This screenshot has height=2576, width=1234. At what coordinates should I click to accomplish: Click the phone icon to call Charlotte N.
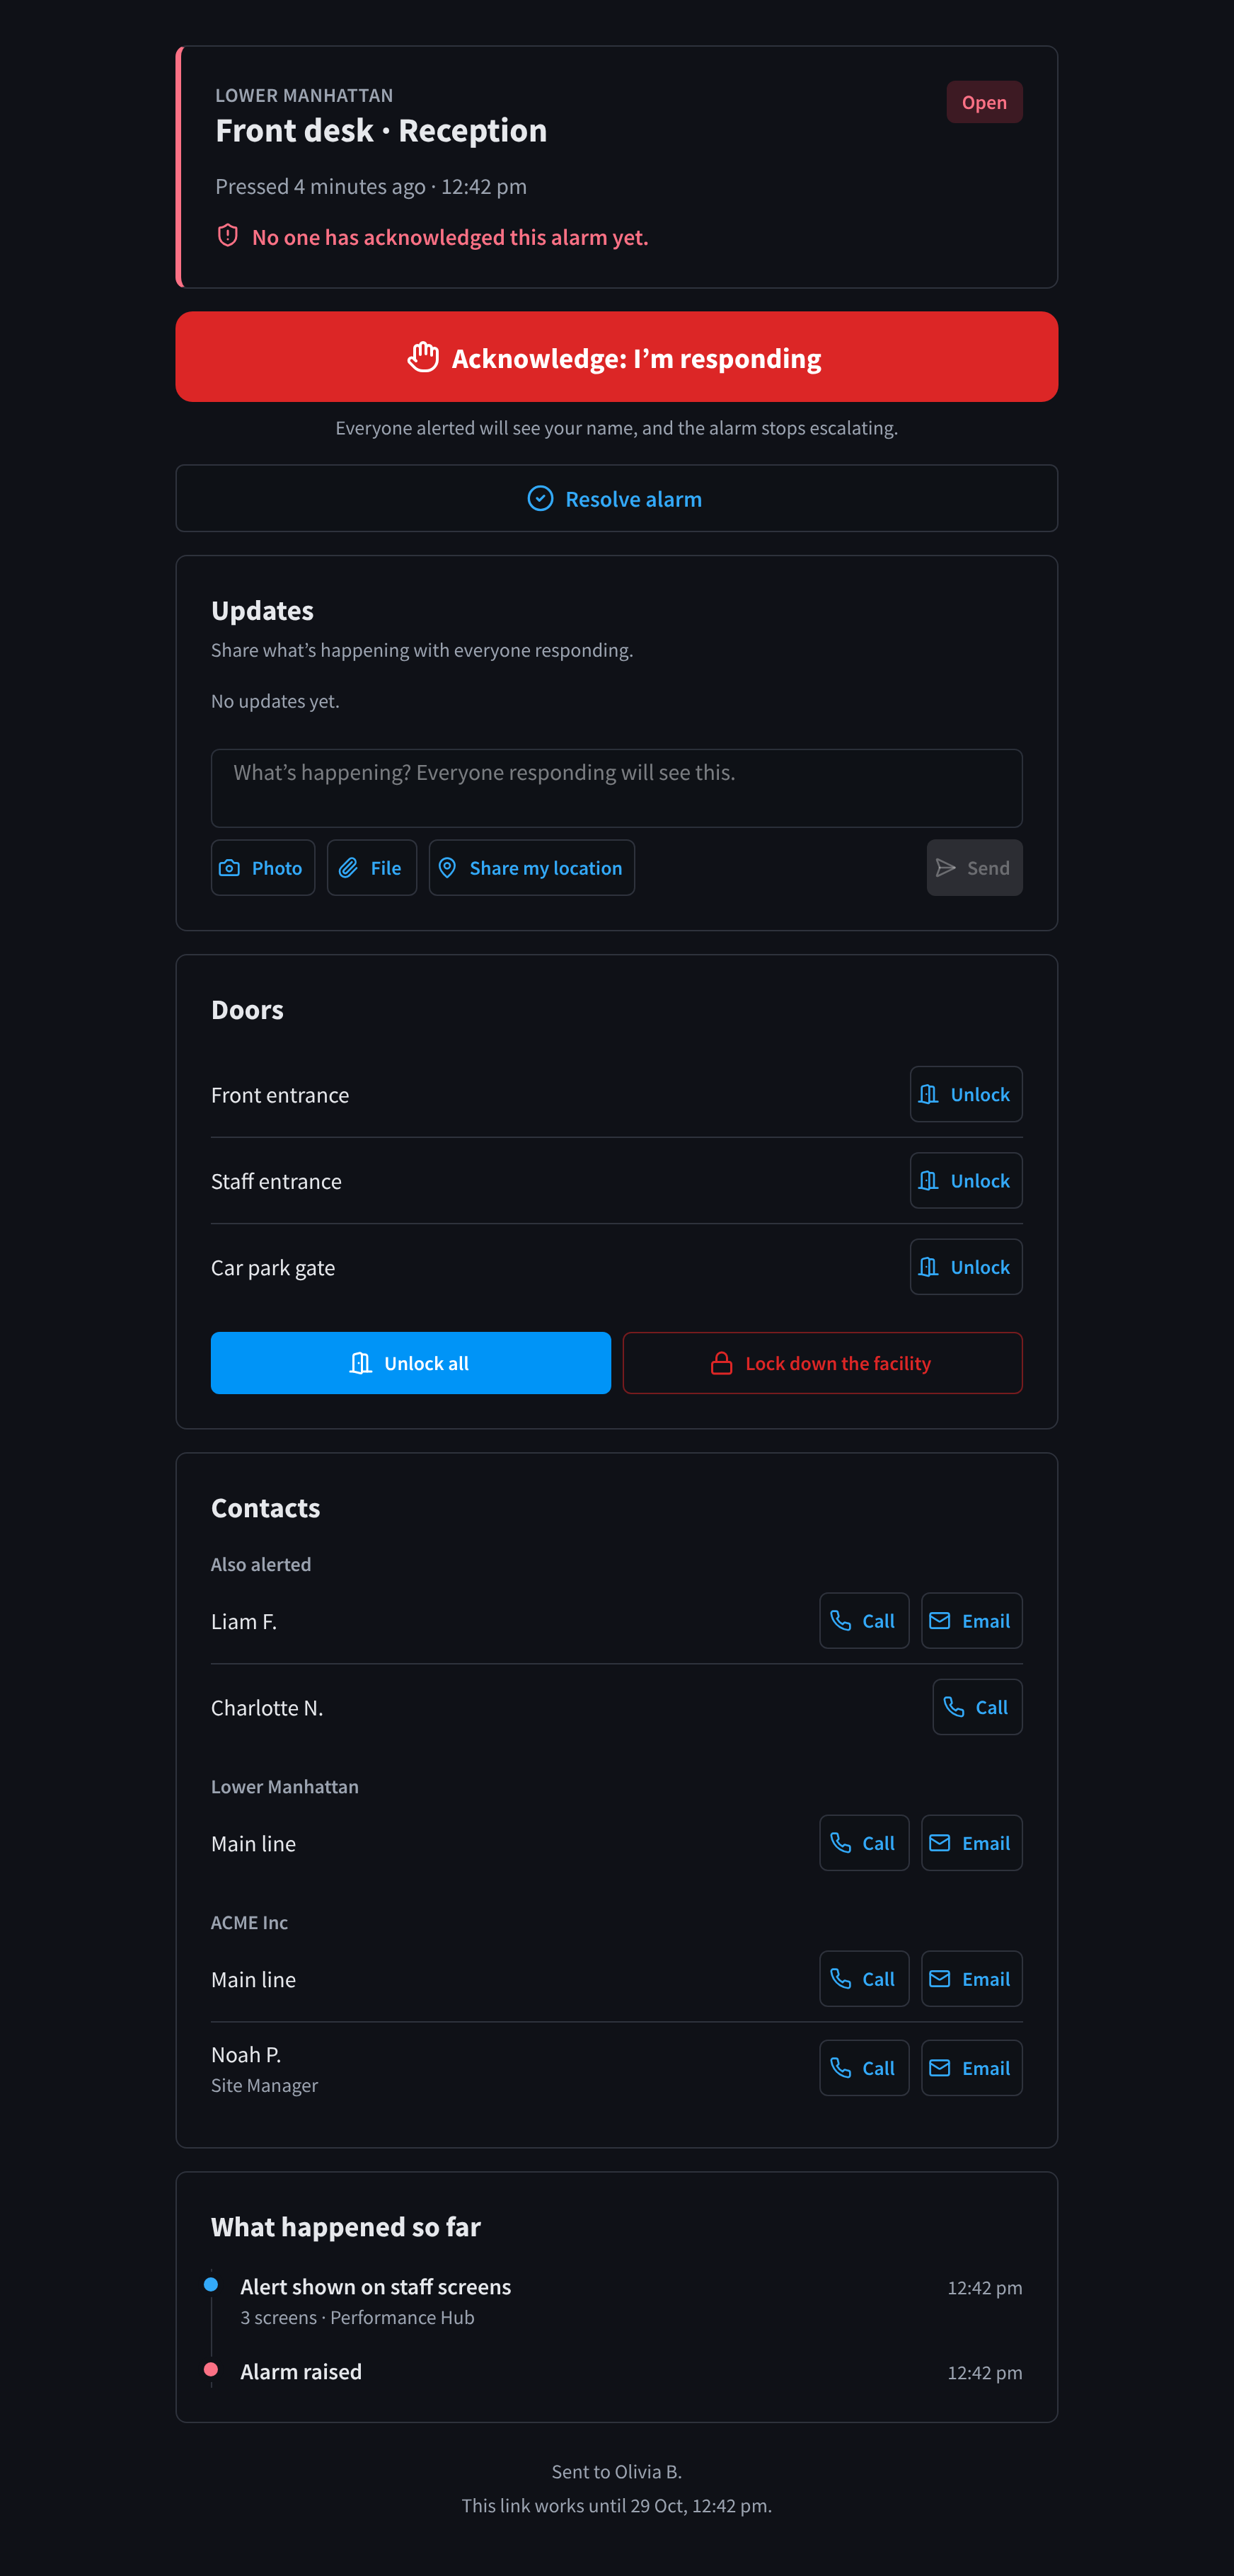(954, 1707)
